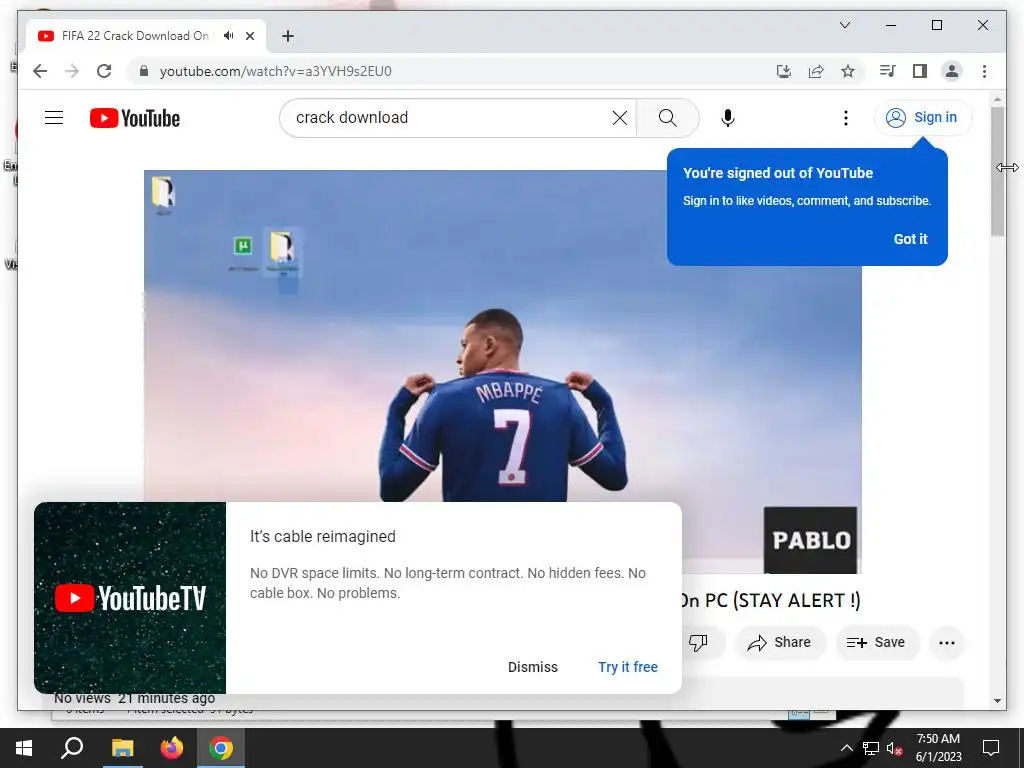Viewport: 1024px width, 768px height.
Task: Toggle Chrome side panel
Action: click(x=920, y=71)
